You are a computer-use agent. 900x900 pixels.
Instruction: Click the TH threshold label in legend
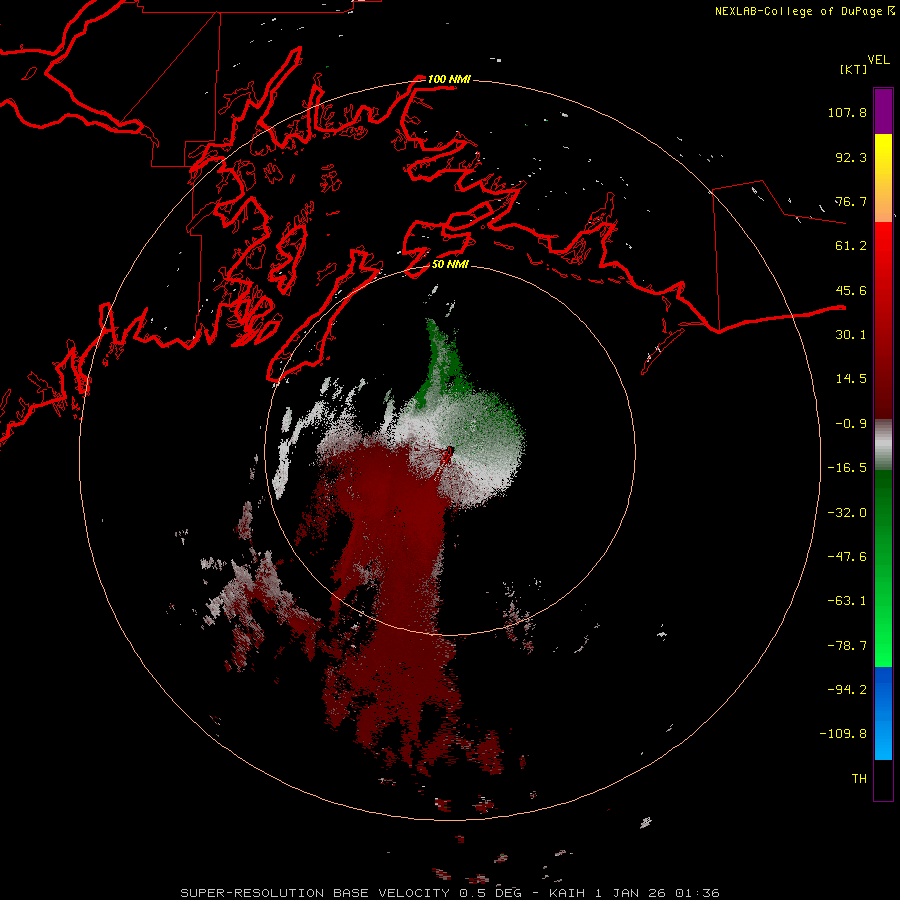pyautogui.click(x=859, y=779)
